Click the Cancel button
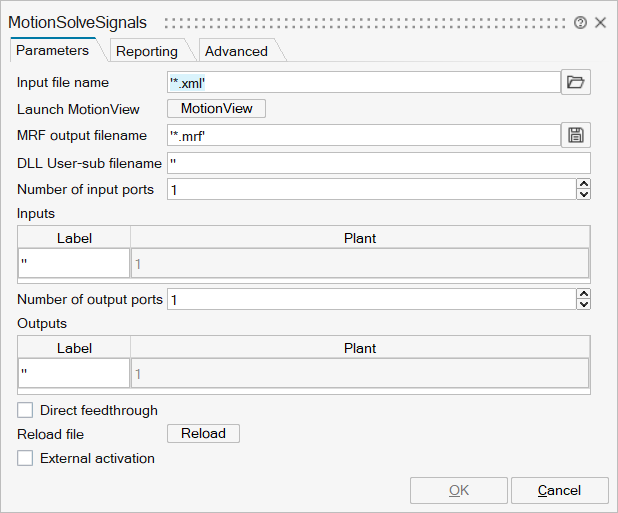Viewport: 618px width, 513px height. tap(559, 490)
